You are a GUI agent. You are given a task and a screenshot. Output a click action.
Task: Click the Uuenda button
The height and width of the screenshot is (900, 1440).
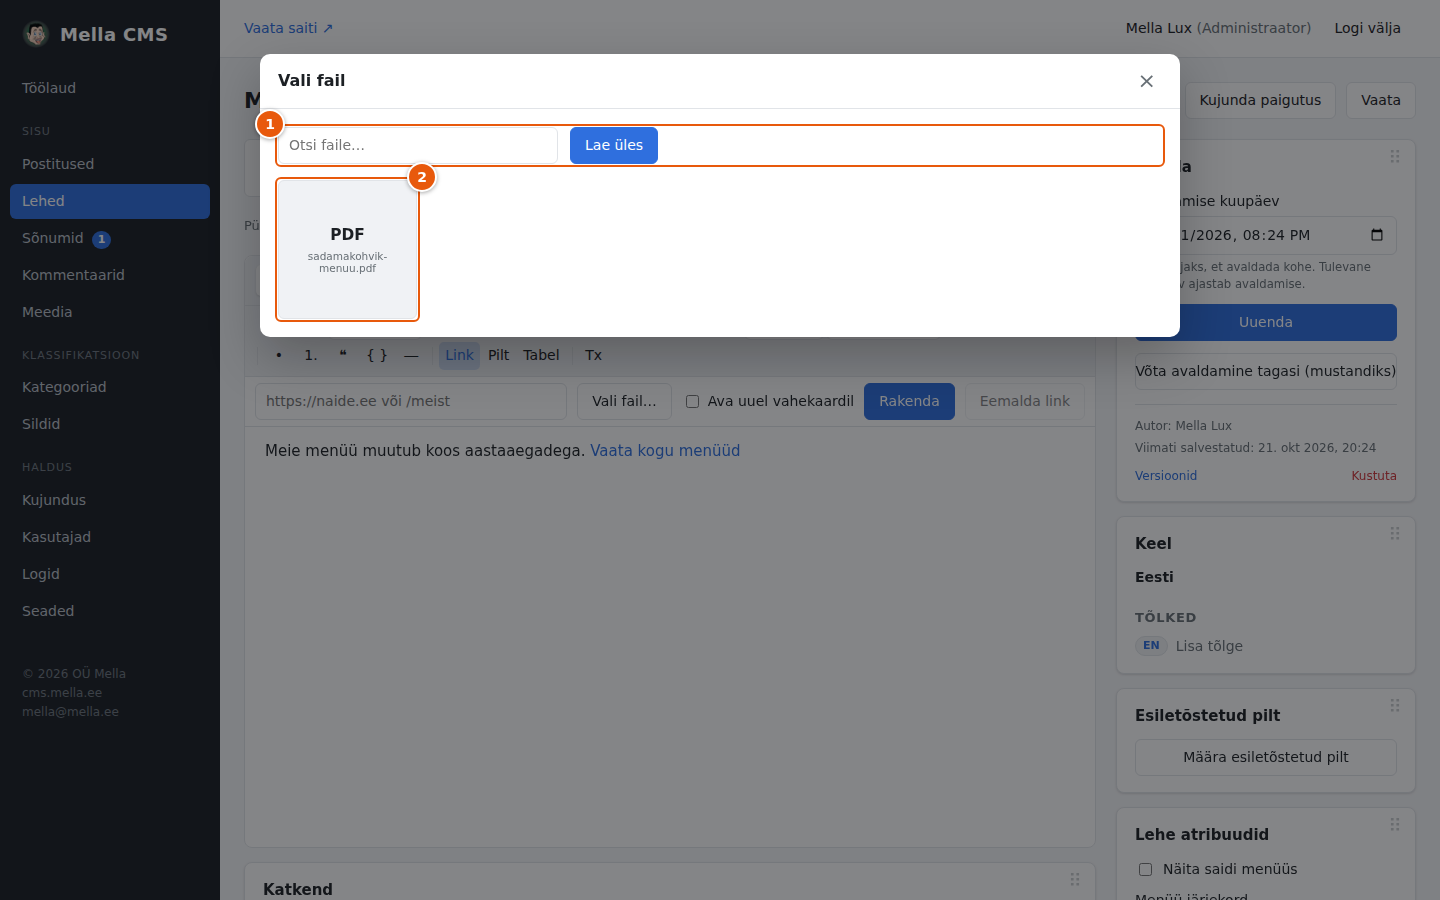(x=1266, y=322)
